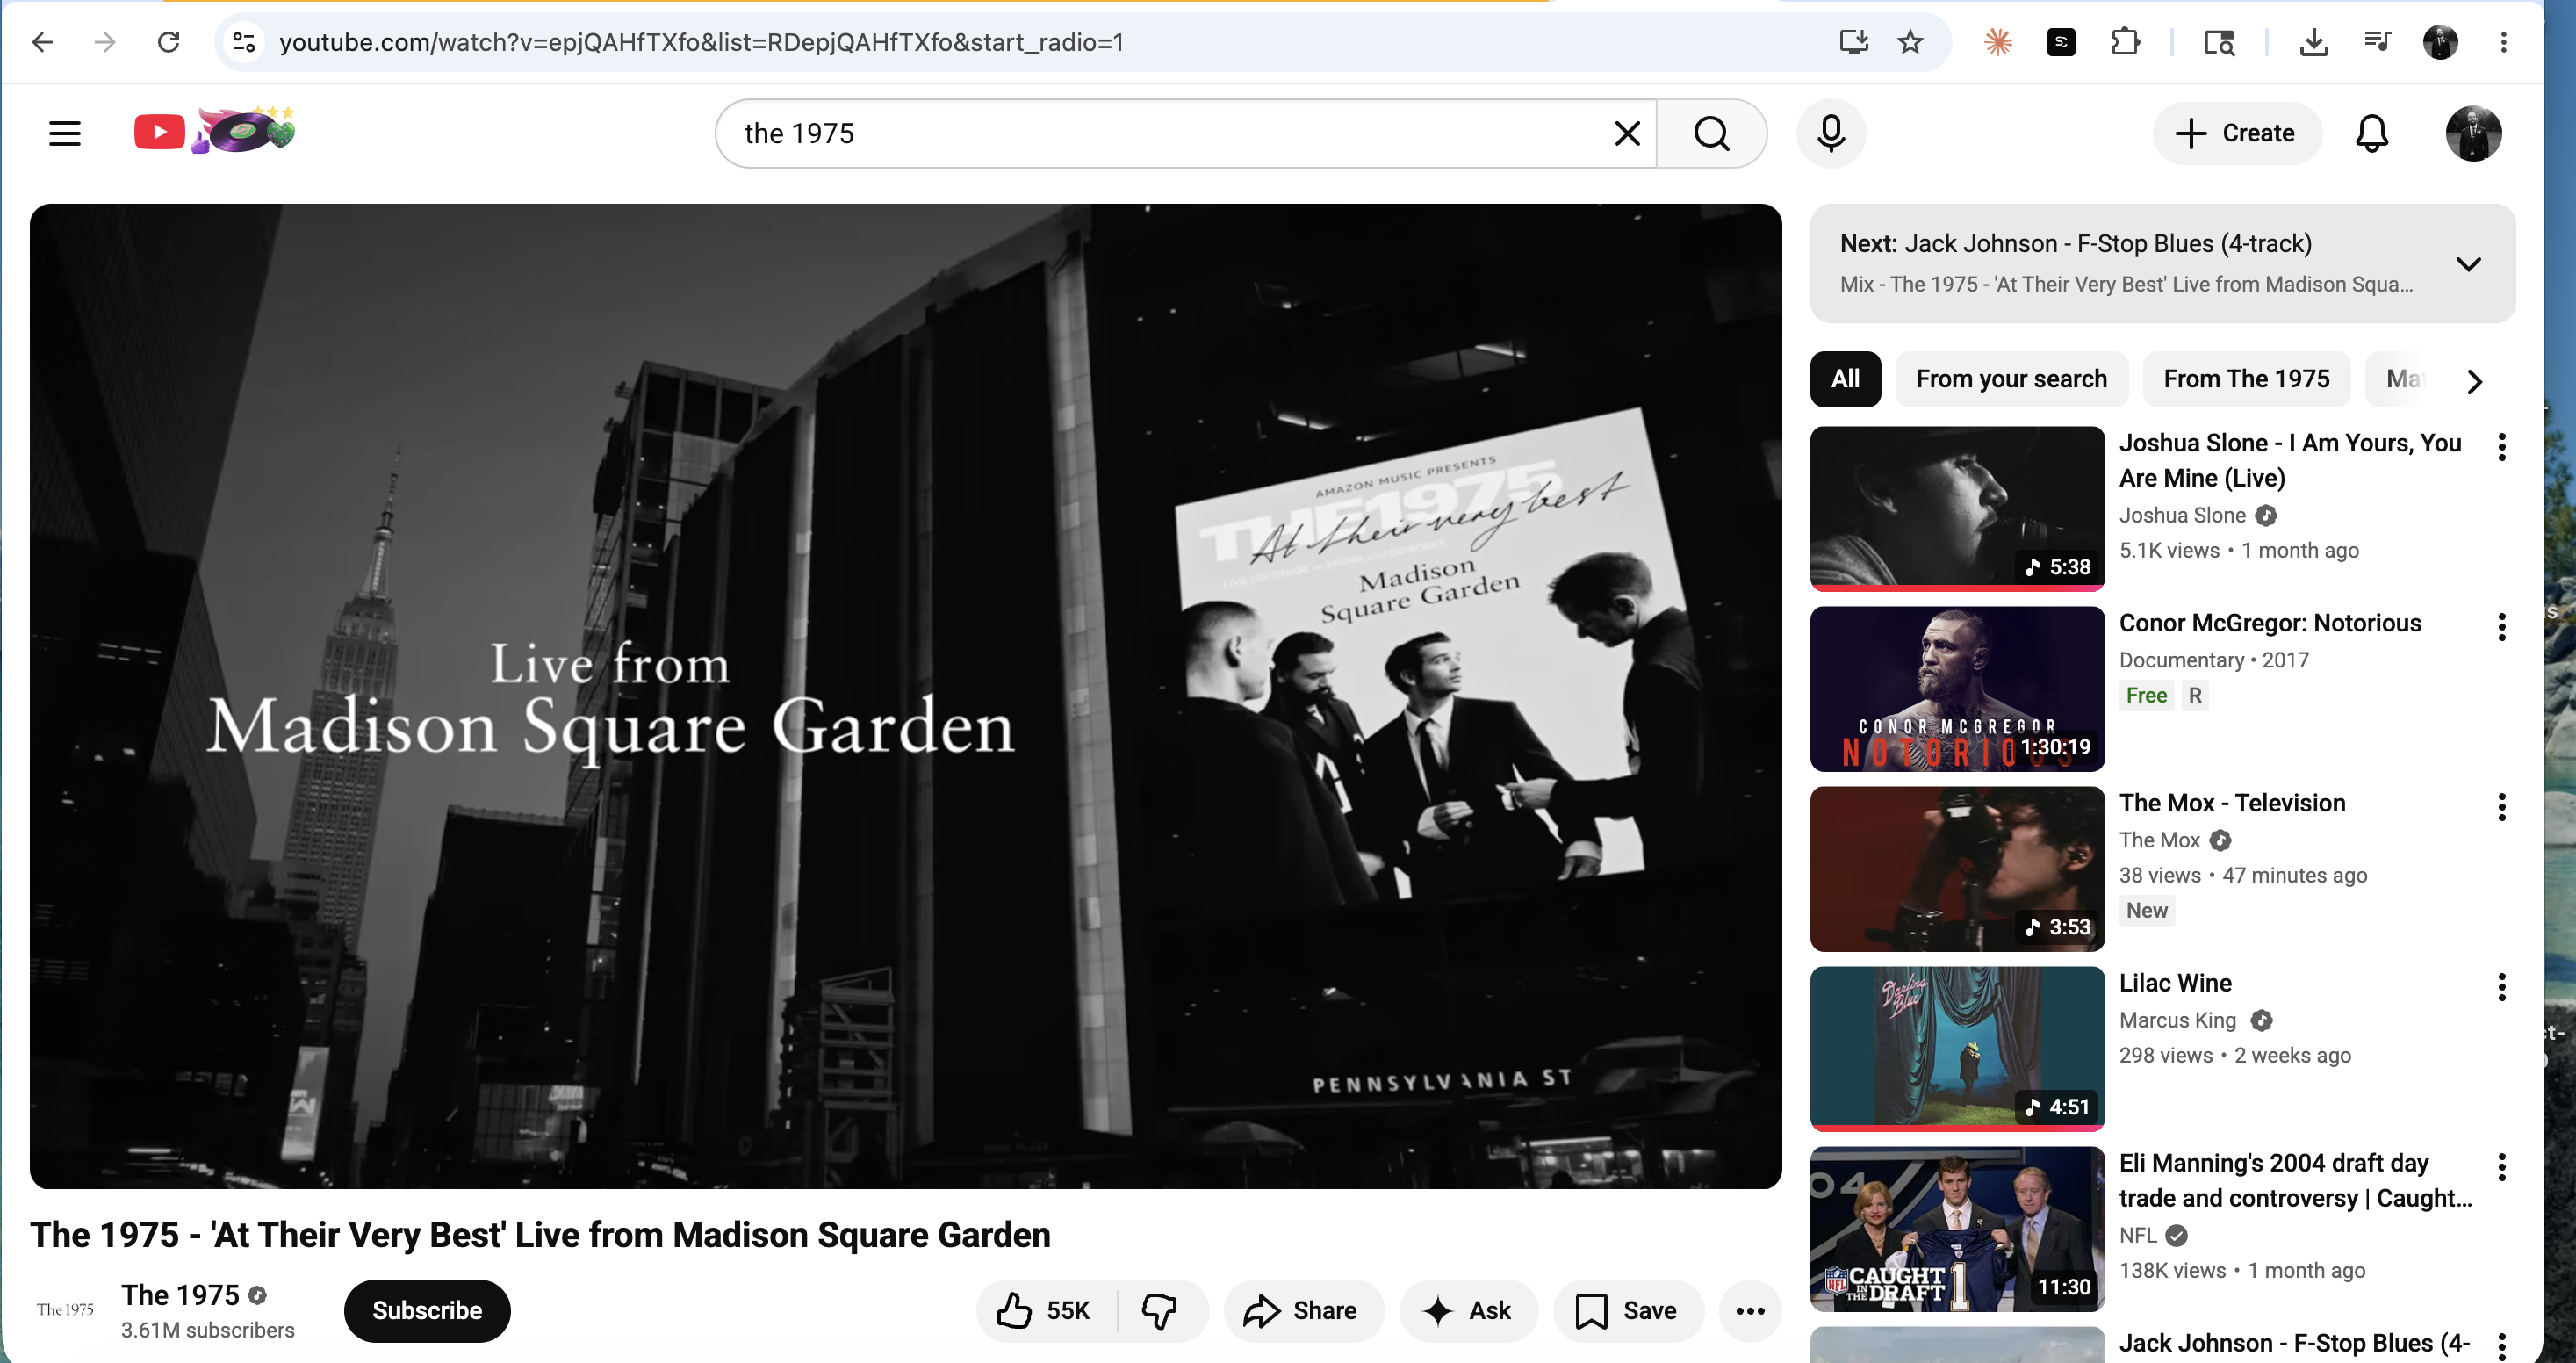2576x1363 pixels.
Task: Go back using the browser back arrow
Action: (x=42, y=42)
